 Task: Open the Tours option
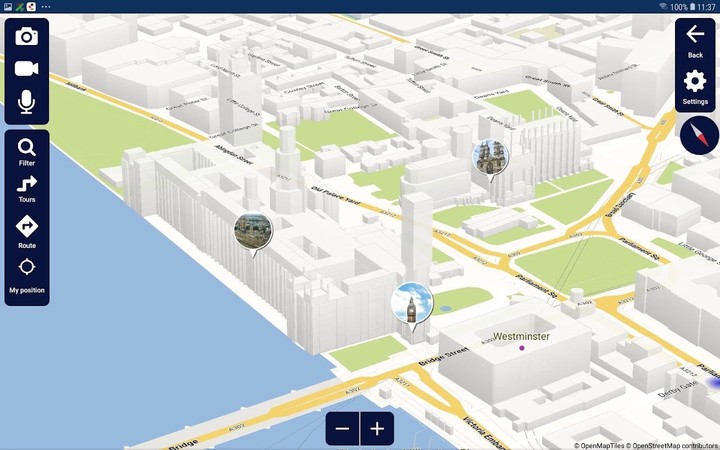click(x=27, y=189)
